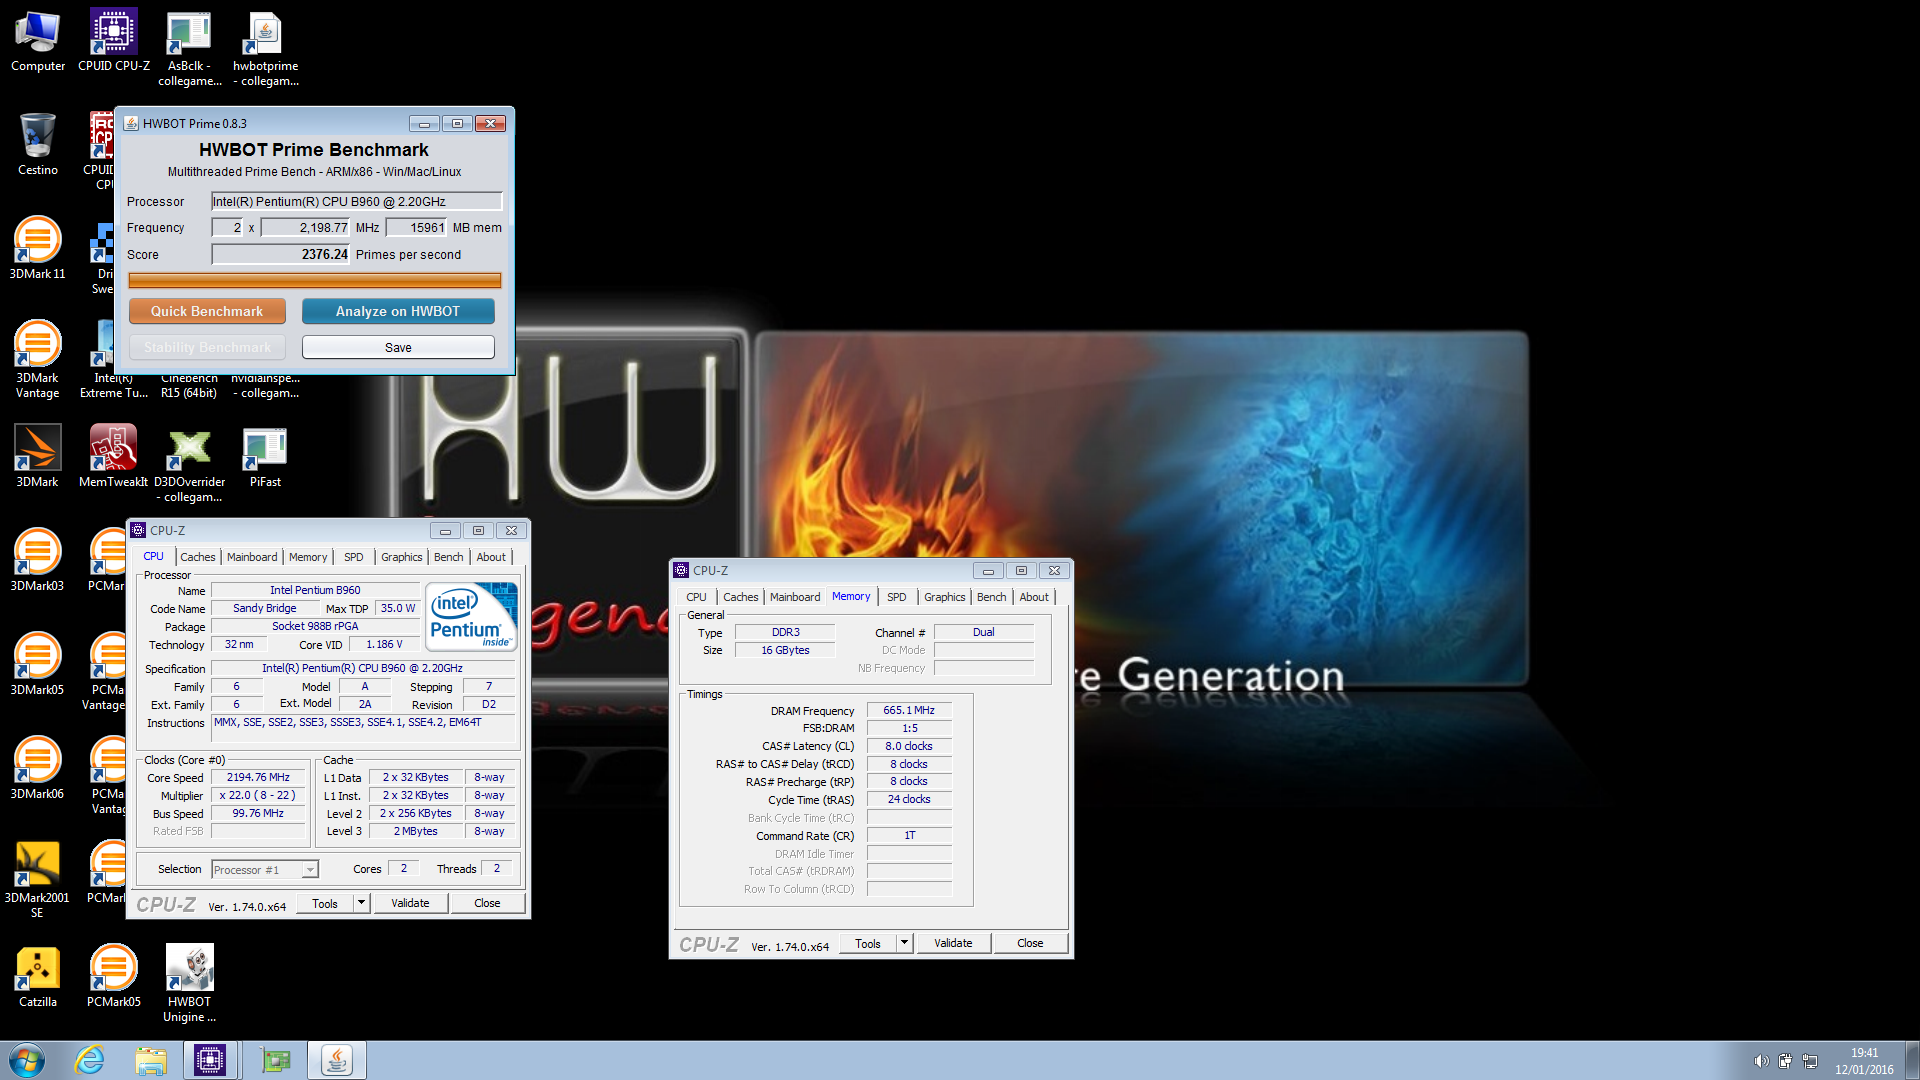Open the PiFast desktop shortcut
This screenshot has height=1080, width=1920.
265,456
